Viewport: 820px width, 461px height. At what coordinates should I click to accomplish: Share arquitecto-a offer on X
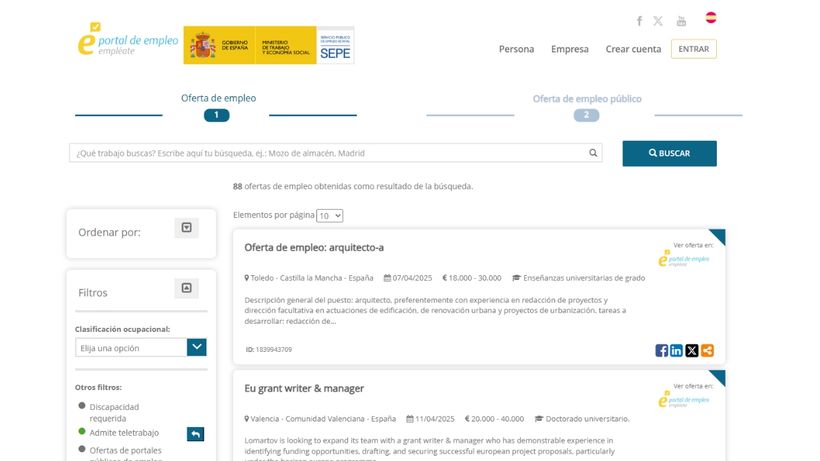[x=692, y=350]
